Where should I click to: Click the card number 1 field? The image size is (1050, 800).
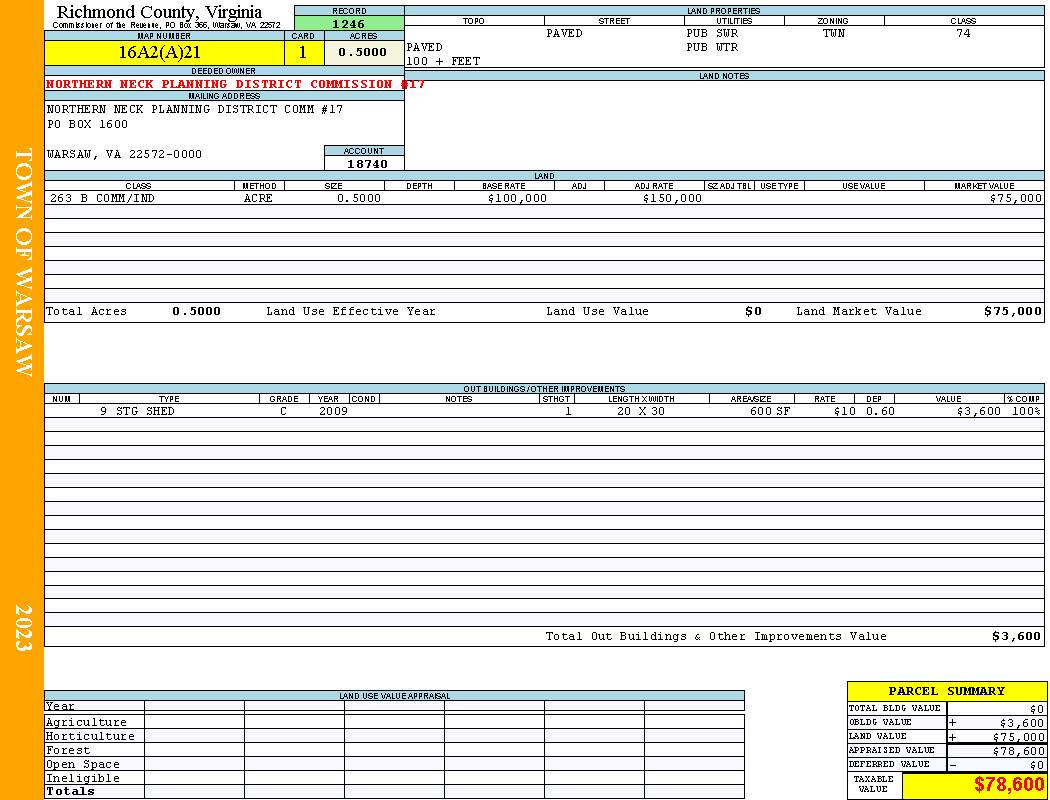tap(303, 53)
